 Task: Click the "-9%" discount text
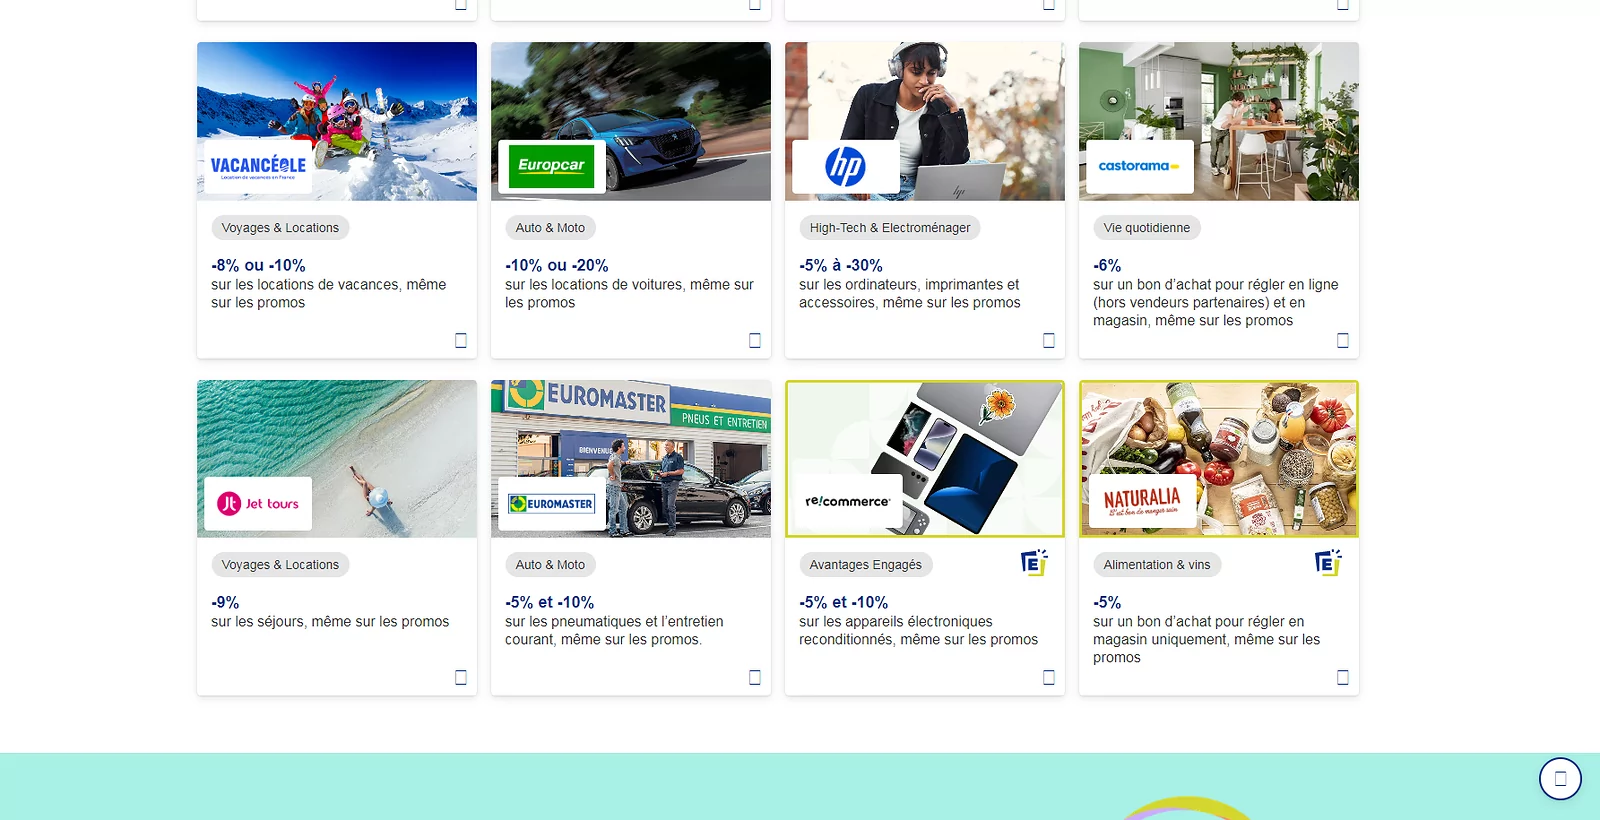(x=225, y=602)
